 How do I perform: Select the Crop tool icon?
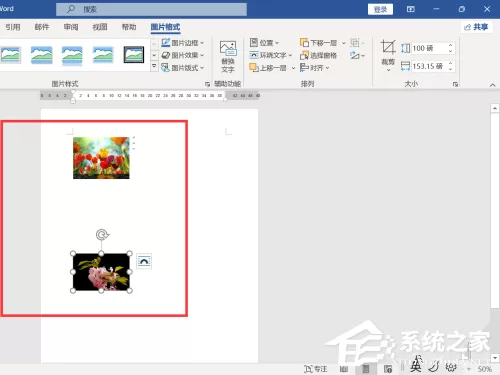tap(388, 47)
